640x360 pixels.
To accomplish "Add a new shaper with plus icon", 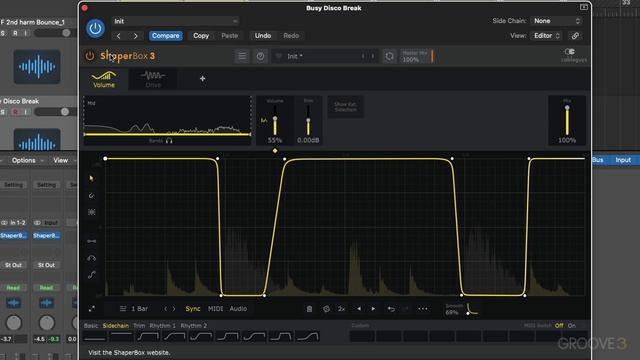I will pos(202,78).
